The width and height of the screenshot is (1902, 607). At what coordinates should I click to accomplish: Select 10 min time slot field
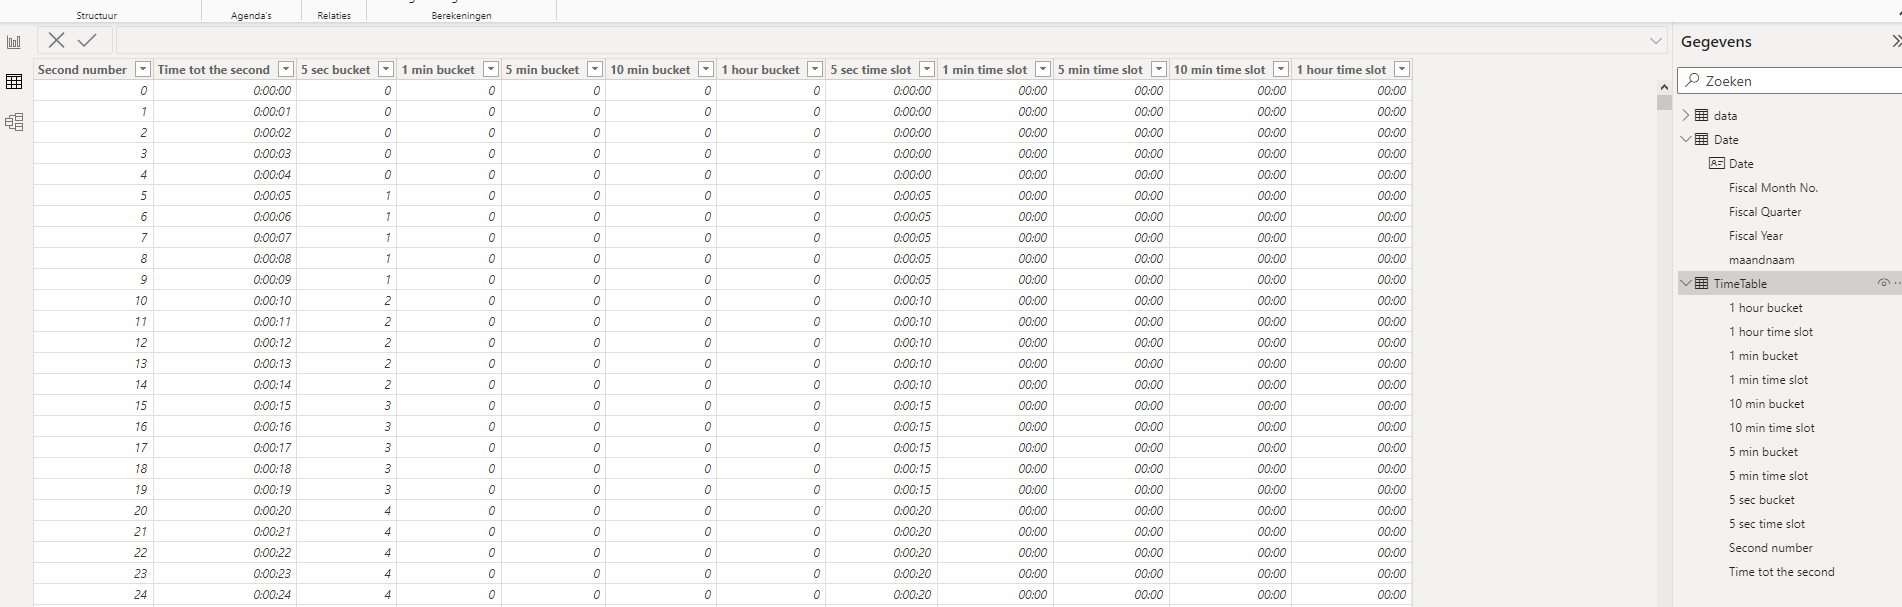pos(1772,428)
